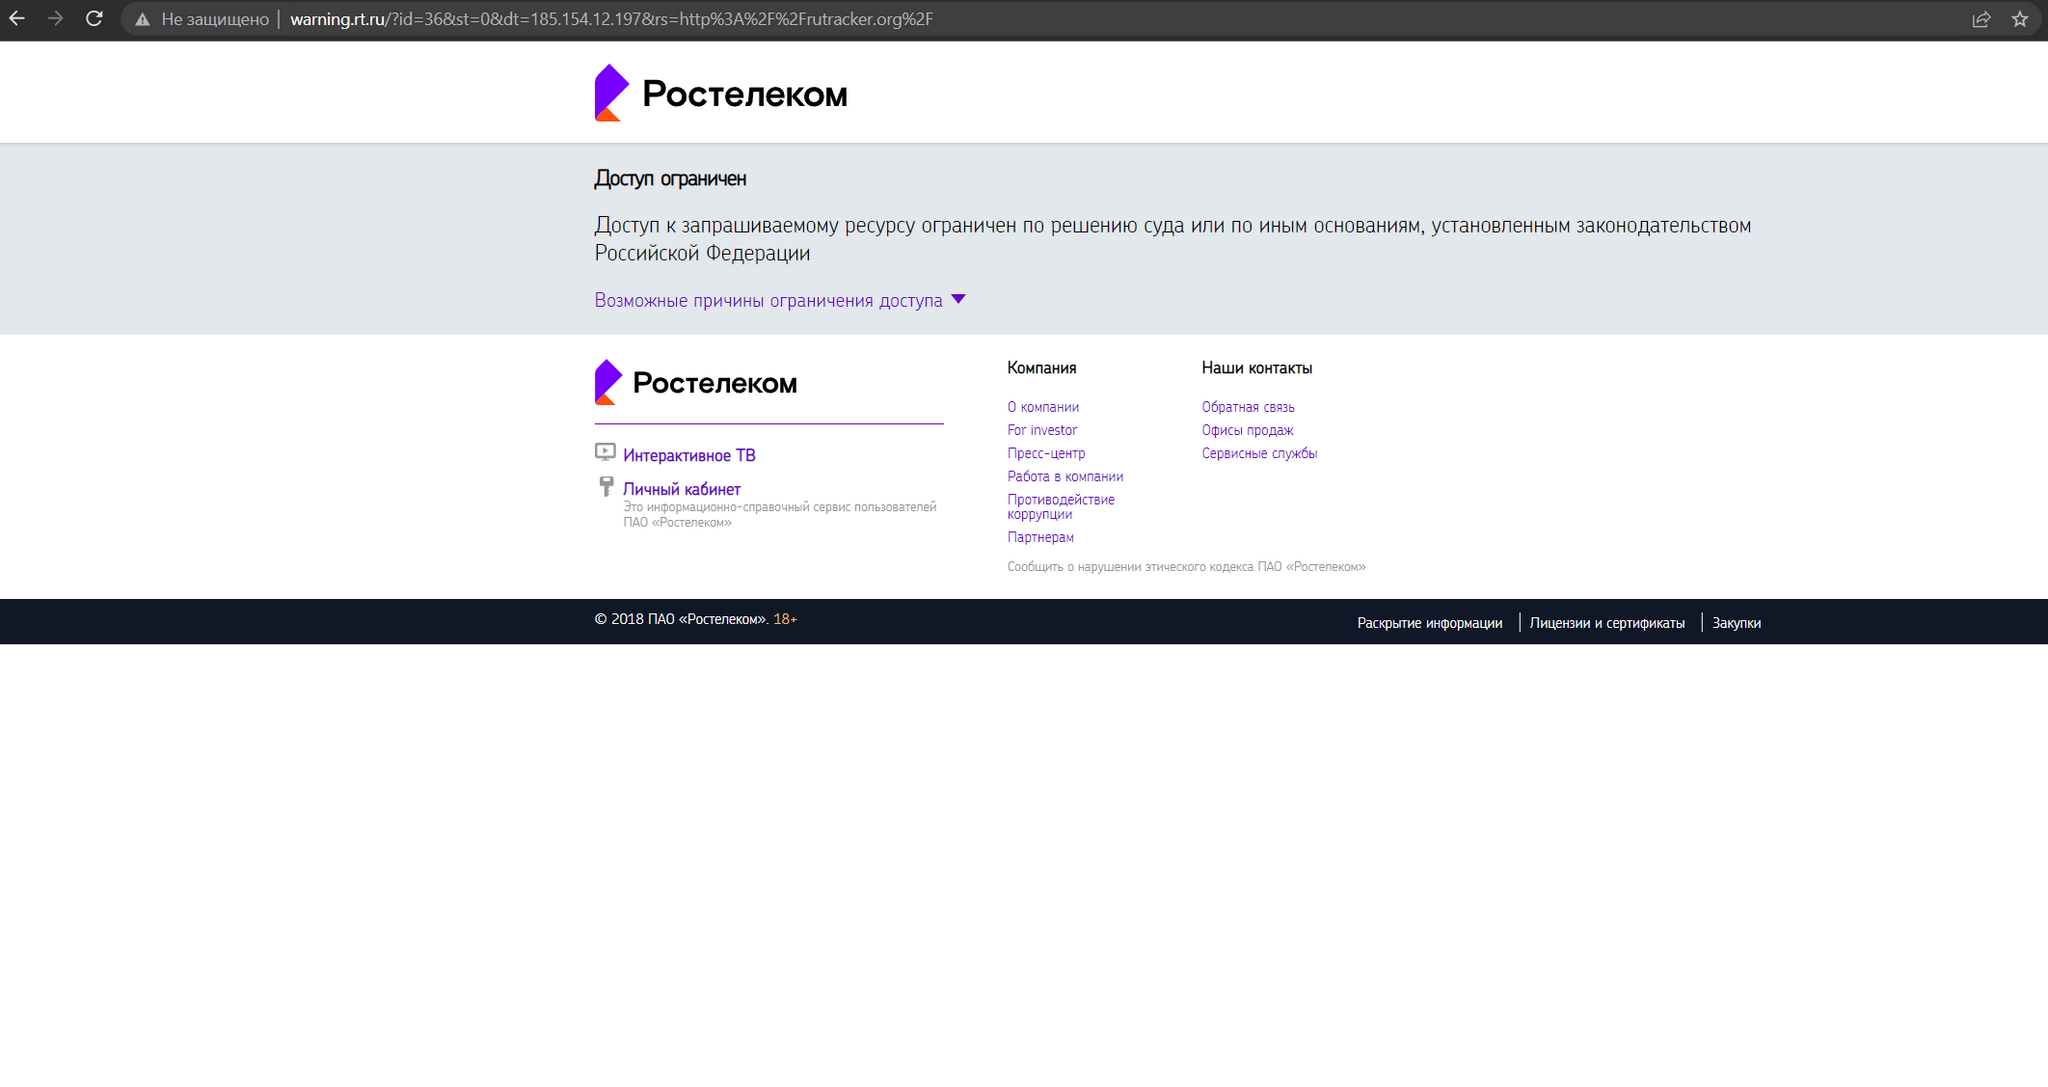The width and height of the screenshot is (2048, 1087).
Task: Click the 'Наши контакты' column heading
Action: click(1257, 368)
